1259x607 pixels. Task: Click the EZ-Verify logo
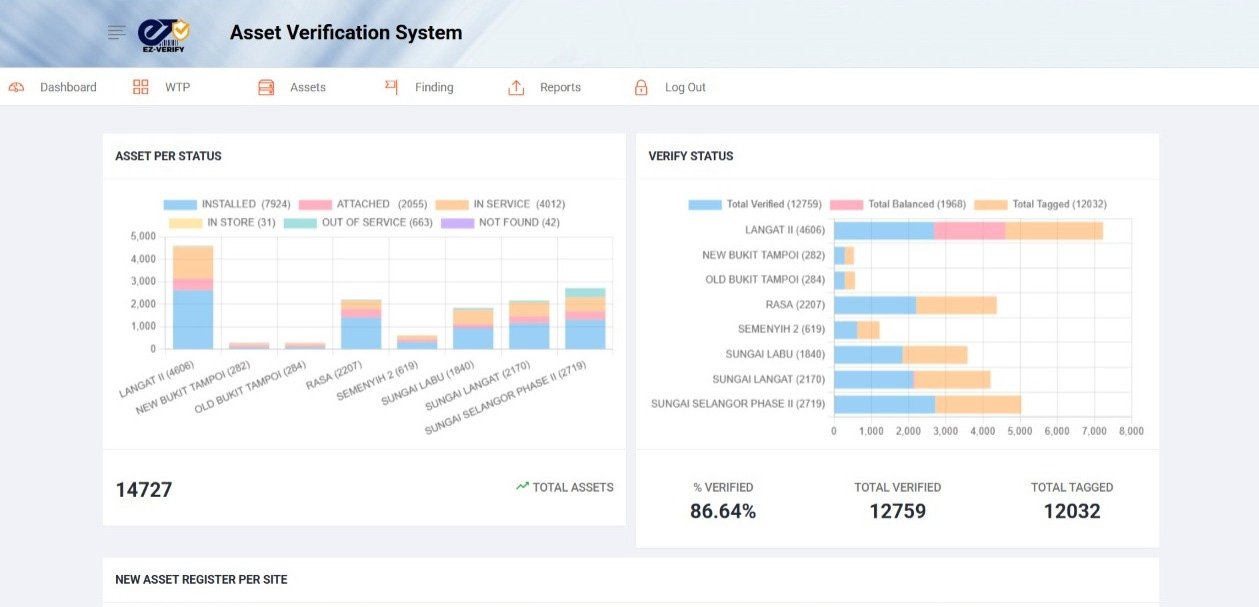coord(163,35)
